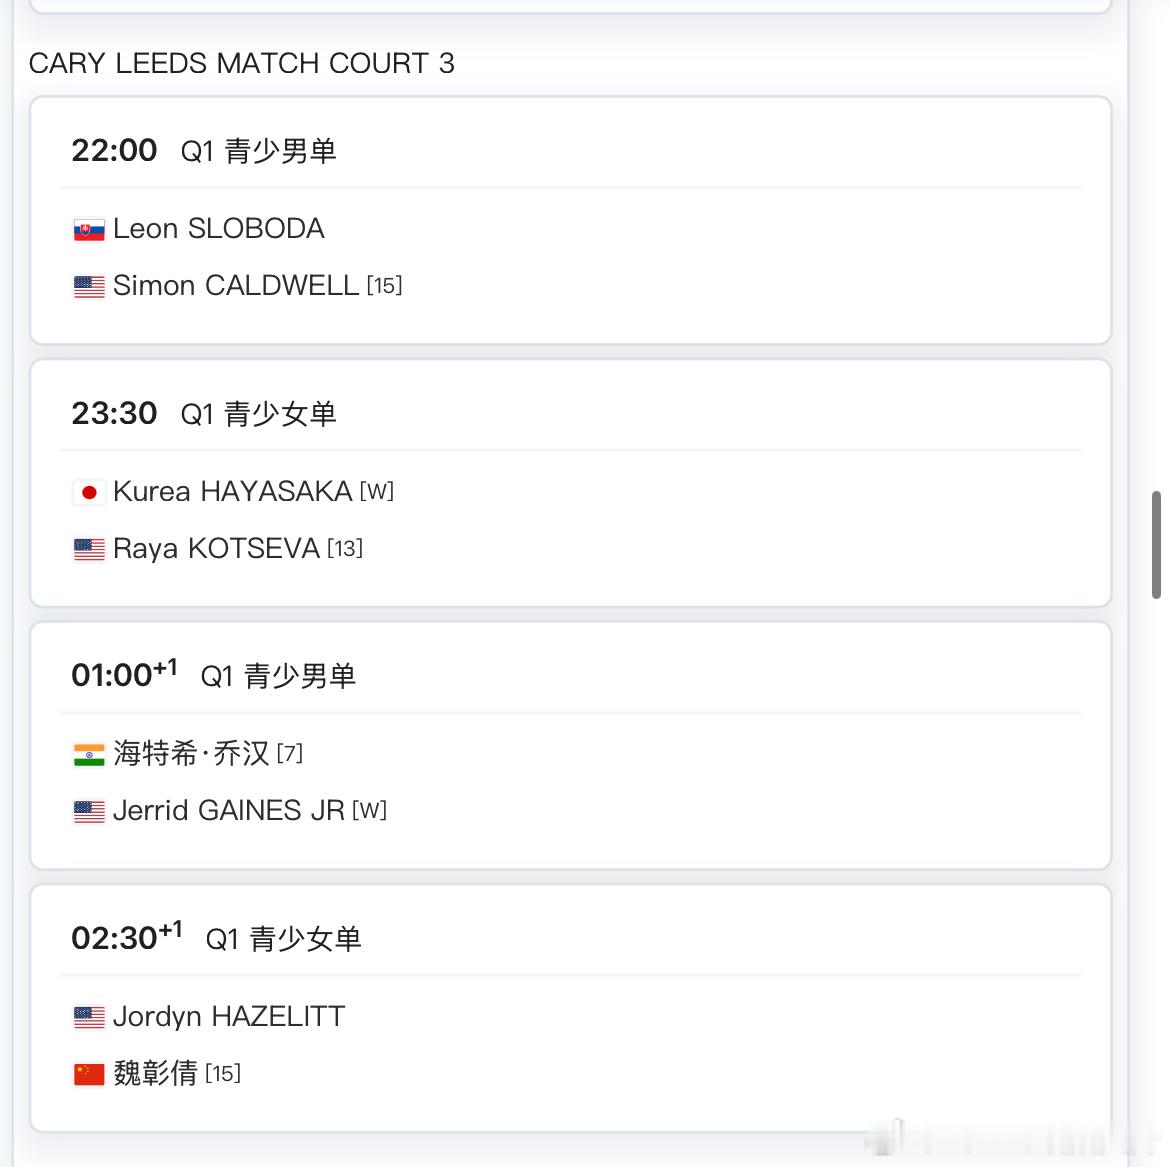Open the 23:30 Q1 青少女单 match header

204,413
